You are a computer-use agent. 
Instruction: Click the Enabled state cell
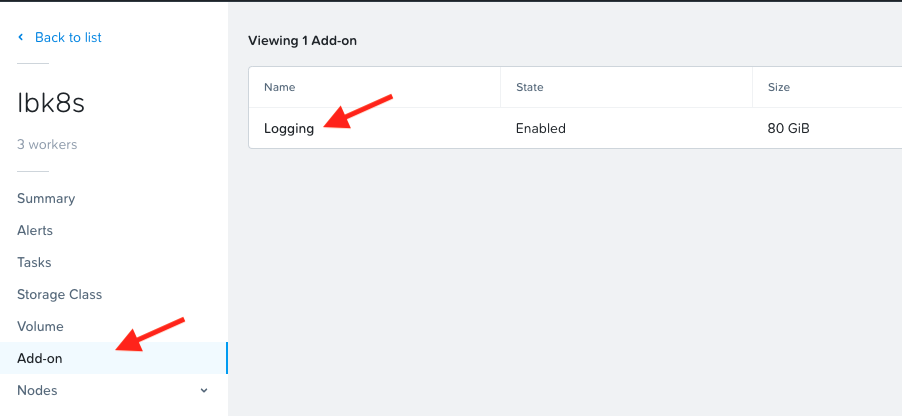click(541, 128)
